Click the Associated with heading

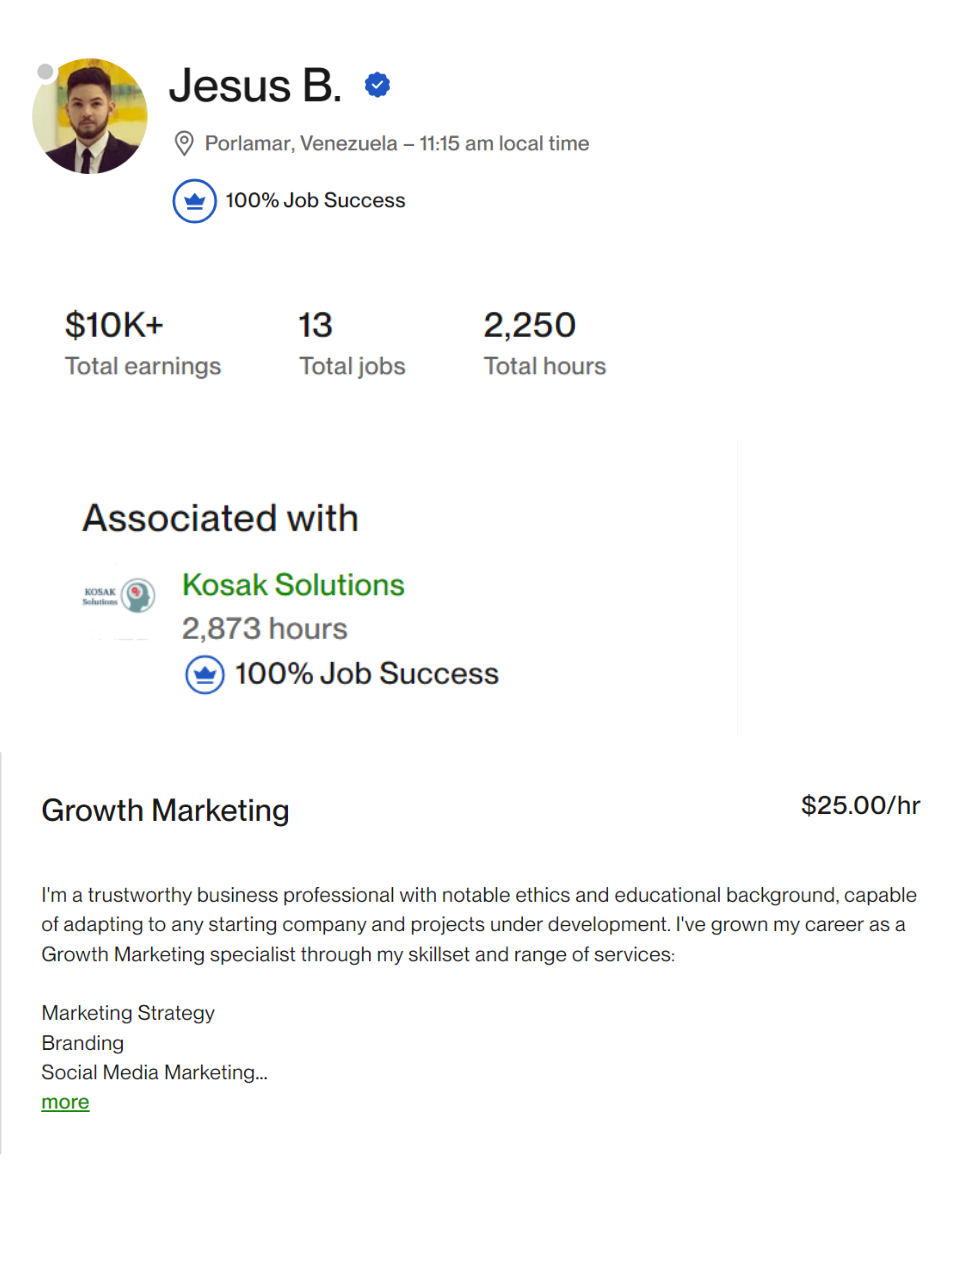pos(220,518)
